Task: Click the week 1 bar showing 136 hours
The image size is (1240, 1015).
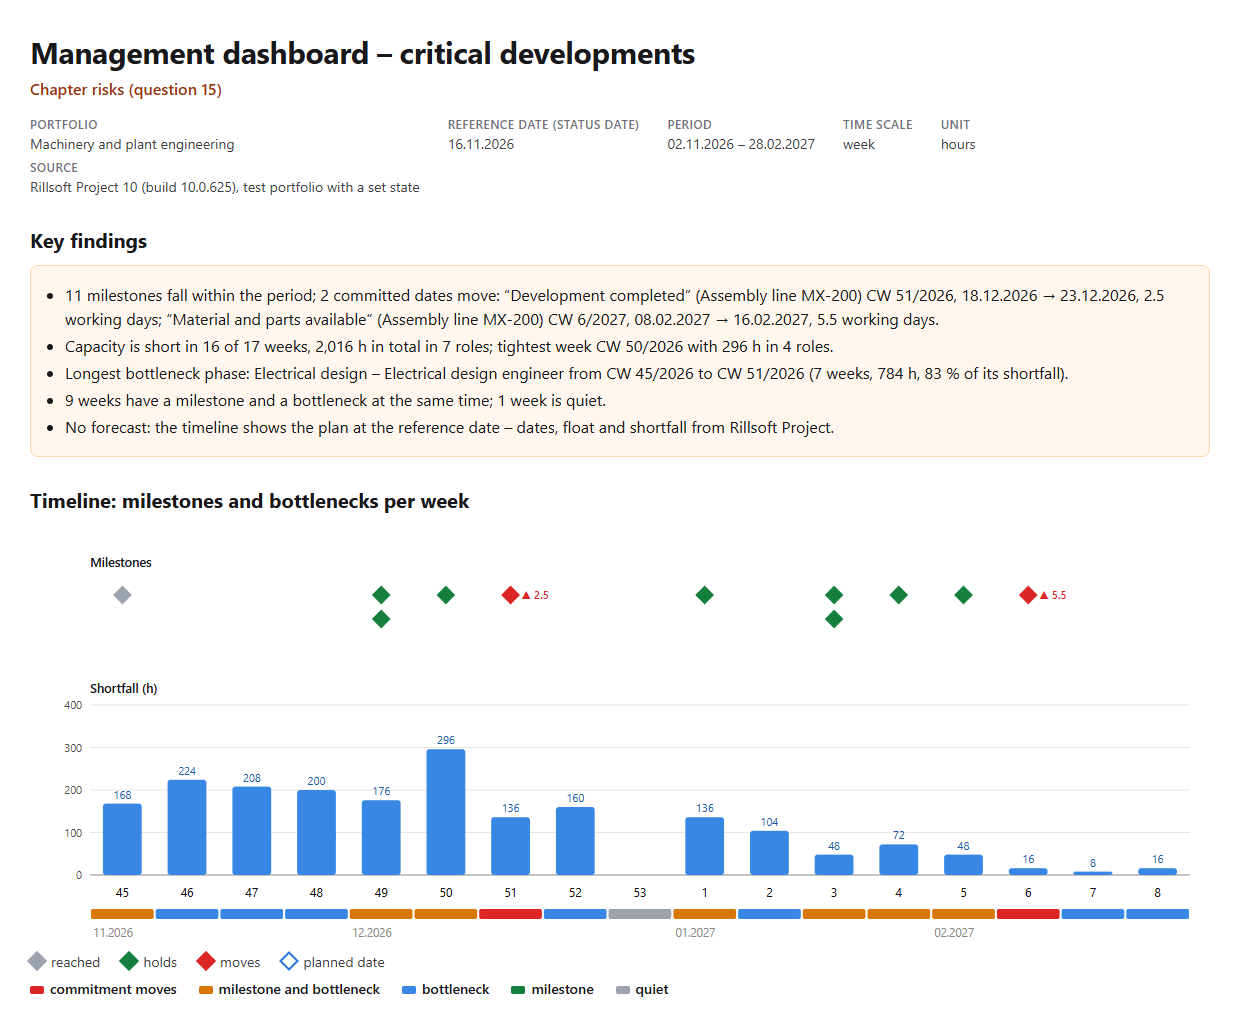Action: 705,846
